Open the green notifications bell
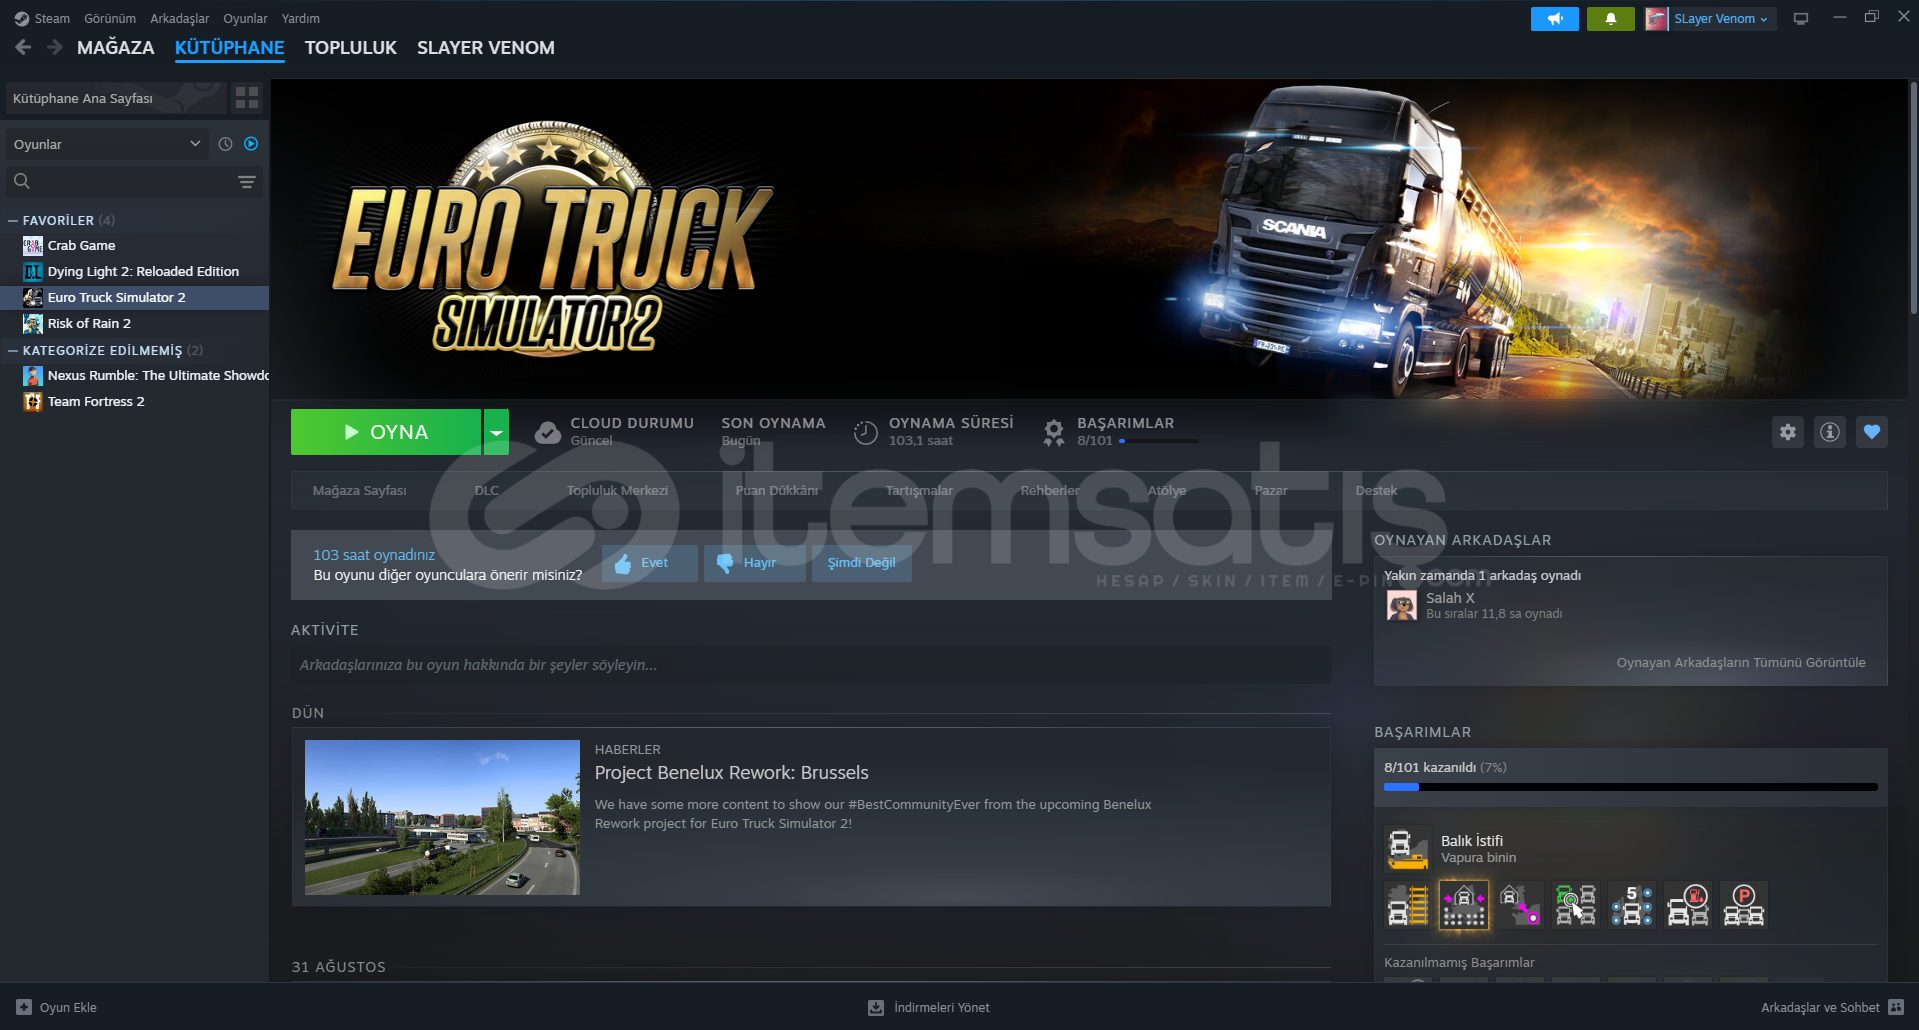The image size is (1919, 1030). point(1610,19)
